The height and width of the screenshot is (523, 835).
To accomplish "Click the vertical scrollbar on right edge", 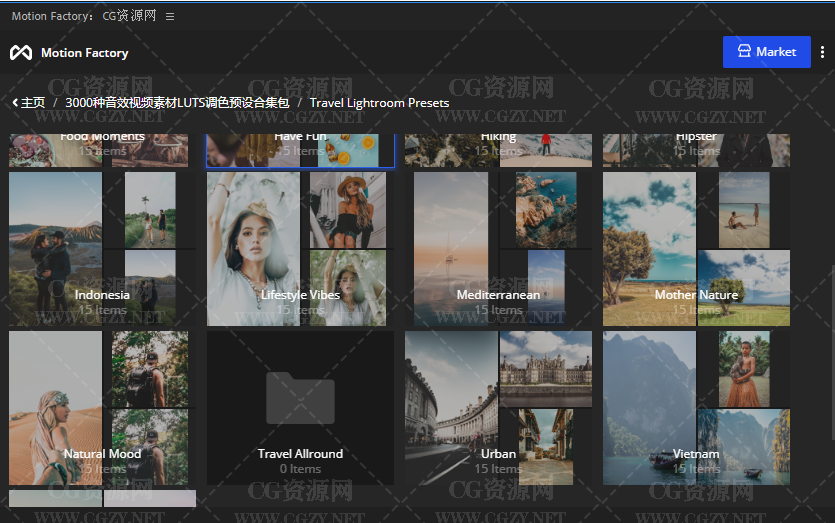I will coord(831,350).
